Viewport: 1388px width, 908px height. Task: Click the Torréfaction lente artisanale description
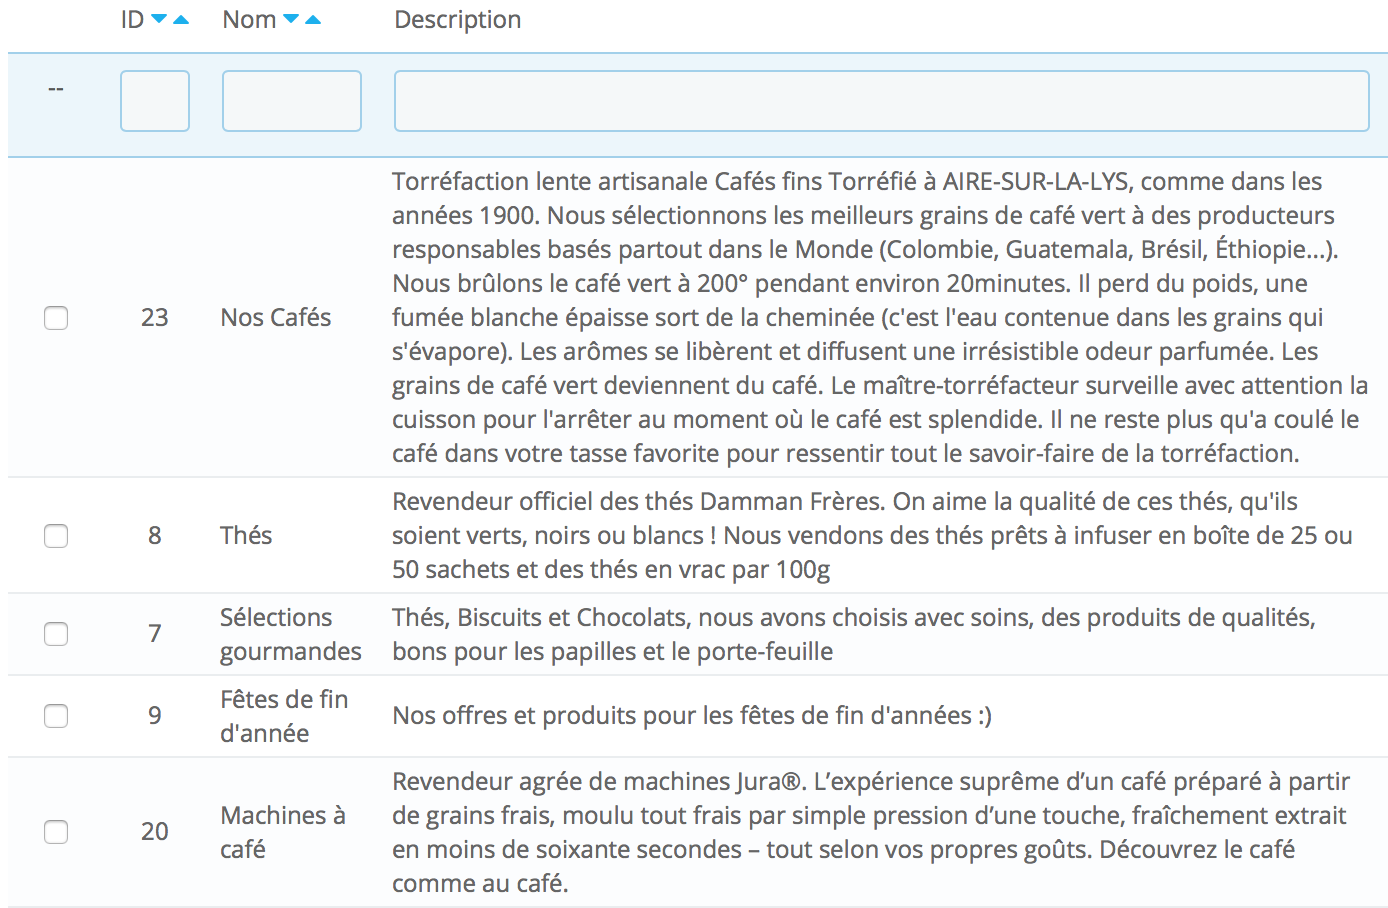(880, 318)
